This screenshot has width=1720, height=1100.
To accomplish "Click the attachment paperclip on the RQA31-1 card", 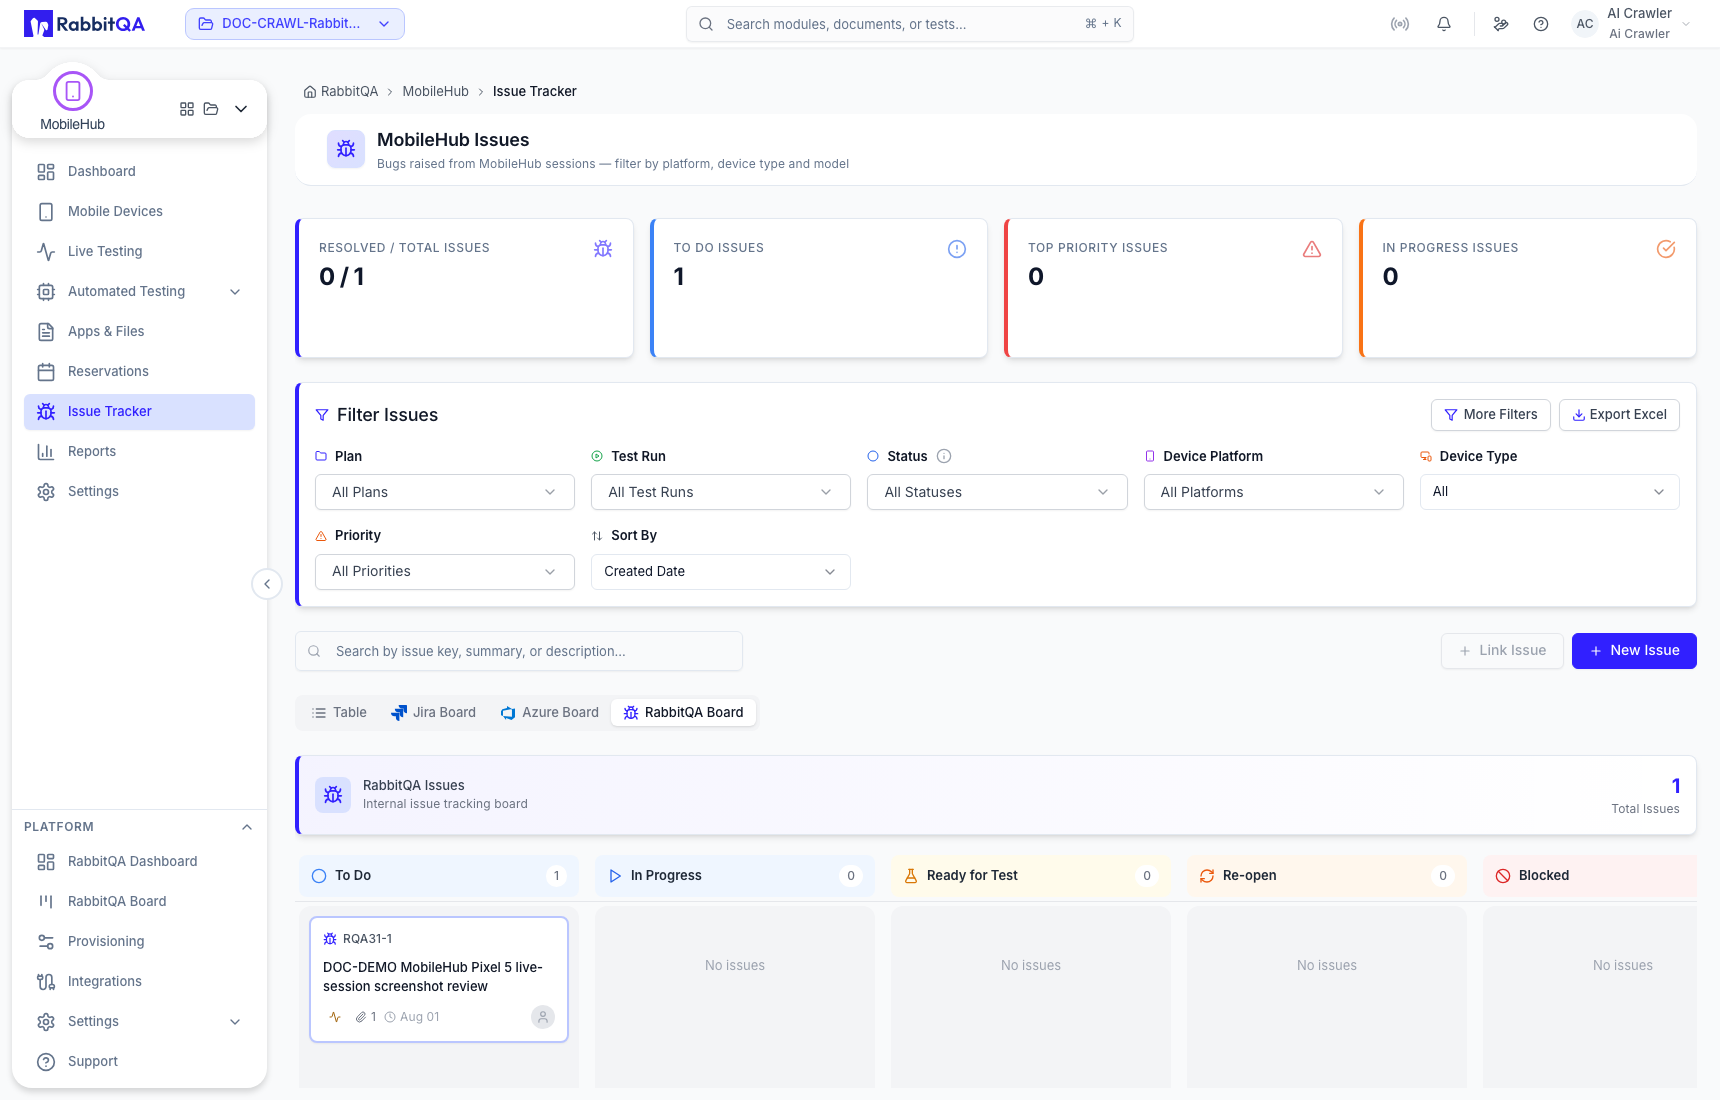I will click(x=361, y=1017).
